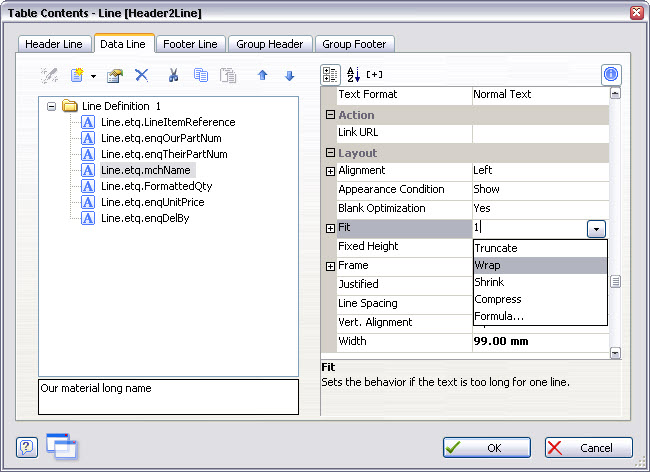Click the property list scrollbar thumb
Screen dimensions: 650x472
[615, 282]
